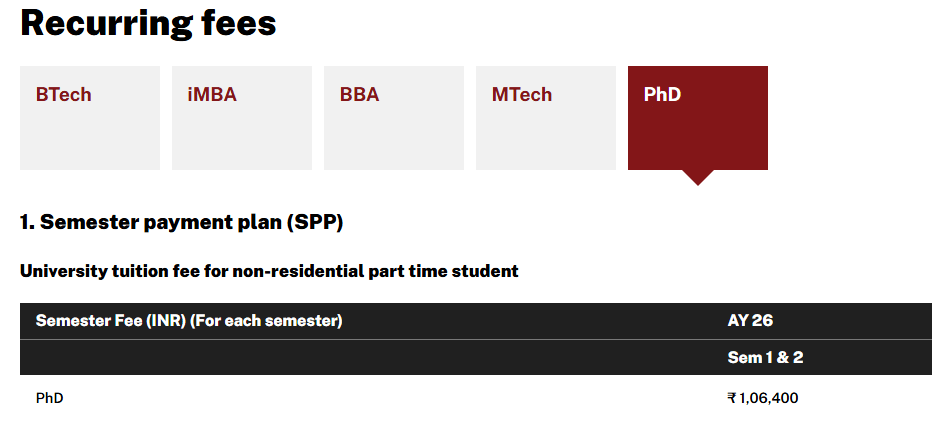The height and width of the screenshot is (435, 941).
Task: Click the number 1 in section heading
Action: pyautogui.click(x=25, y=223)
